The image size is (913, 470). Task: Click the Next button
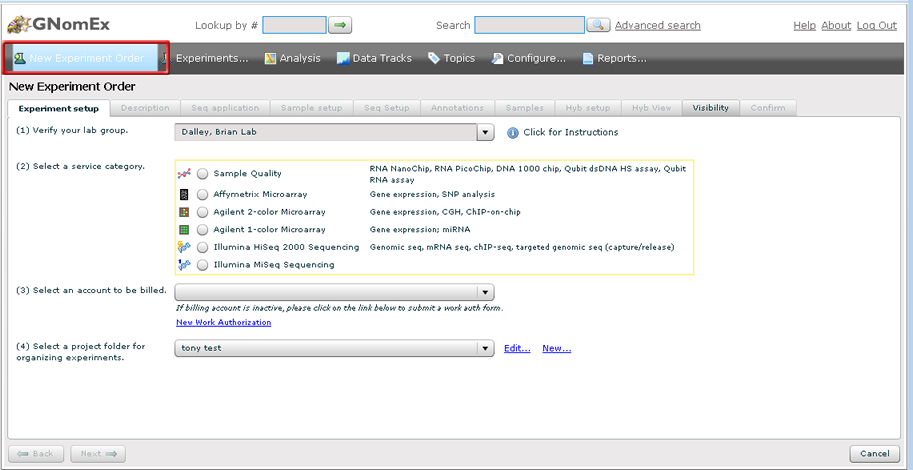coord(98,454)
